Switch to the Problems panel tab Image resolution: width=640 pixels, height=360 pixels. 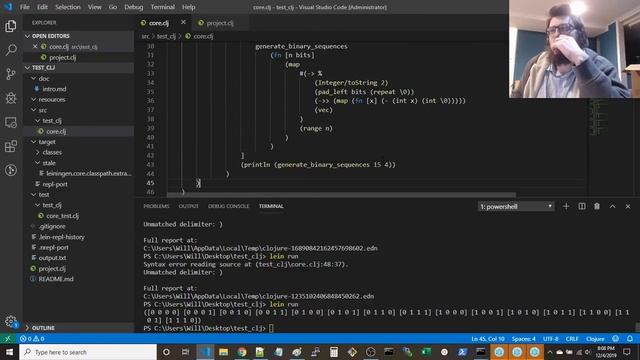[156, 206]
